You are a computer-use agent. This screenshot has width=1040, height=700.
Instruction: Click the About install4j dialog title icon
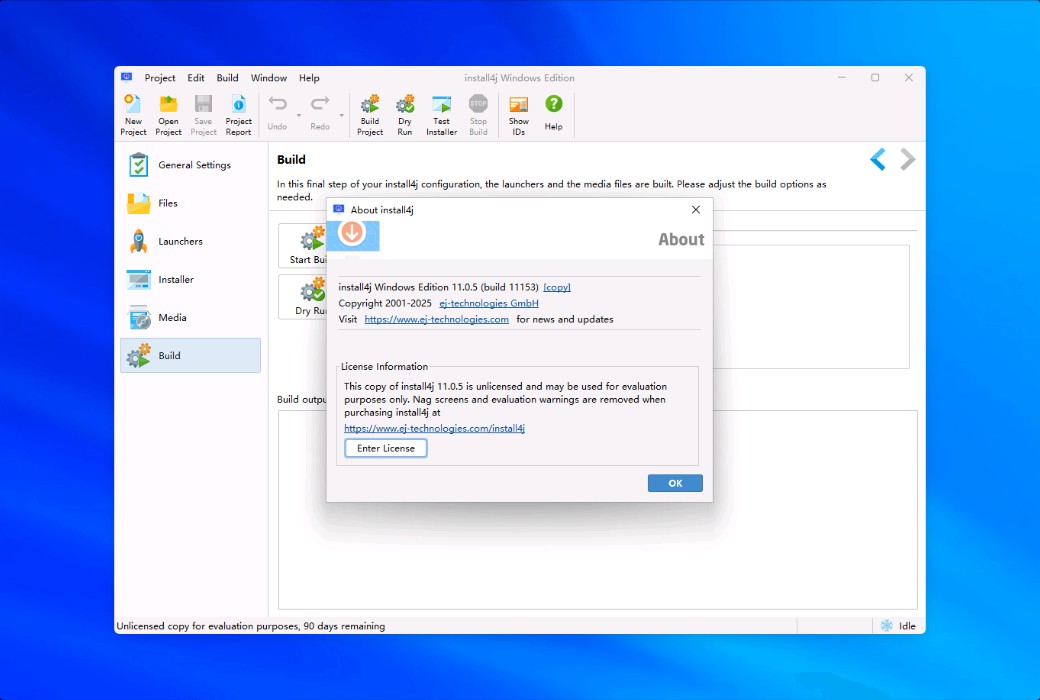[338, 209]
